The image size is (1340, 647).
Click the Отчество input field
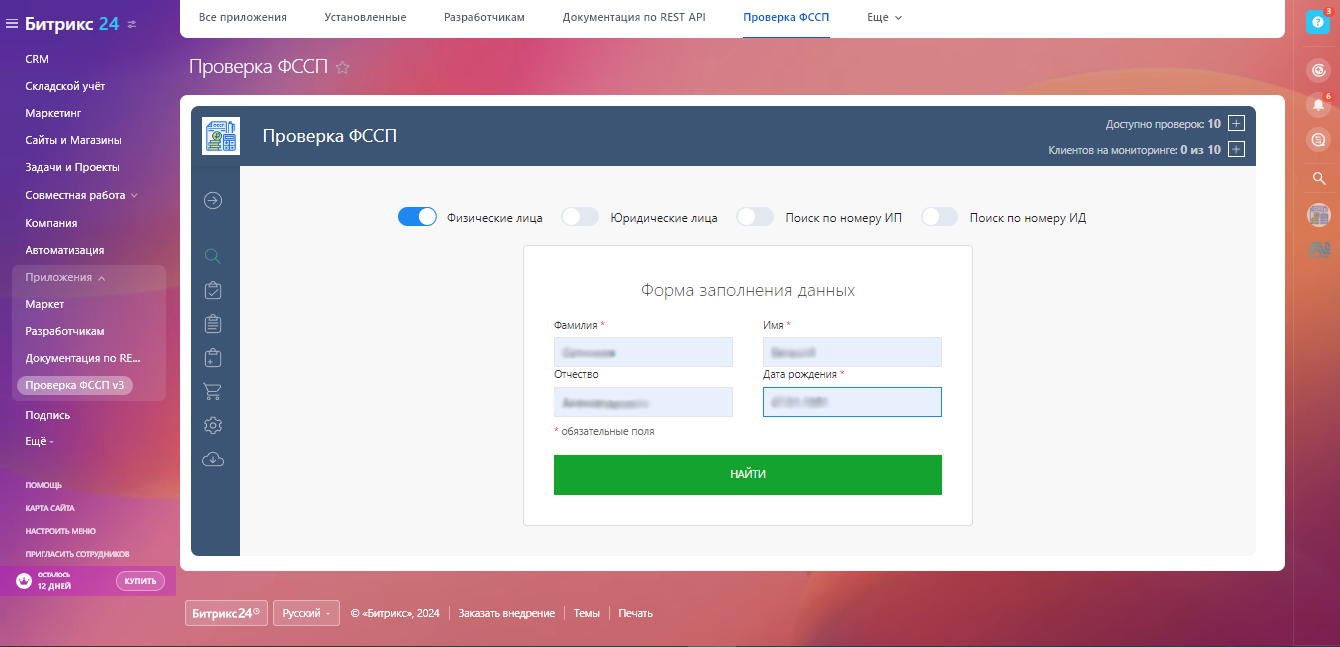(x=643, y=402)
